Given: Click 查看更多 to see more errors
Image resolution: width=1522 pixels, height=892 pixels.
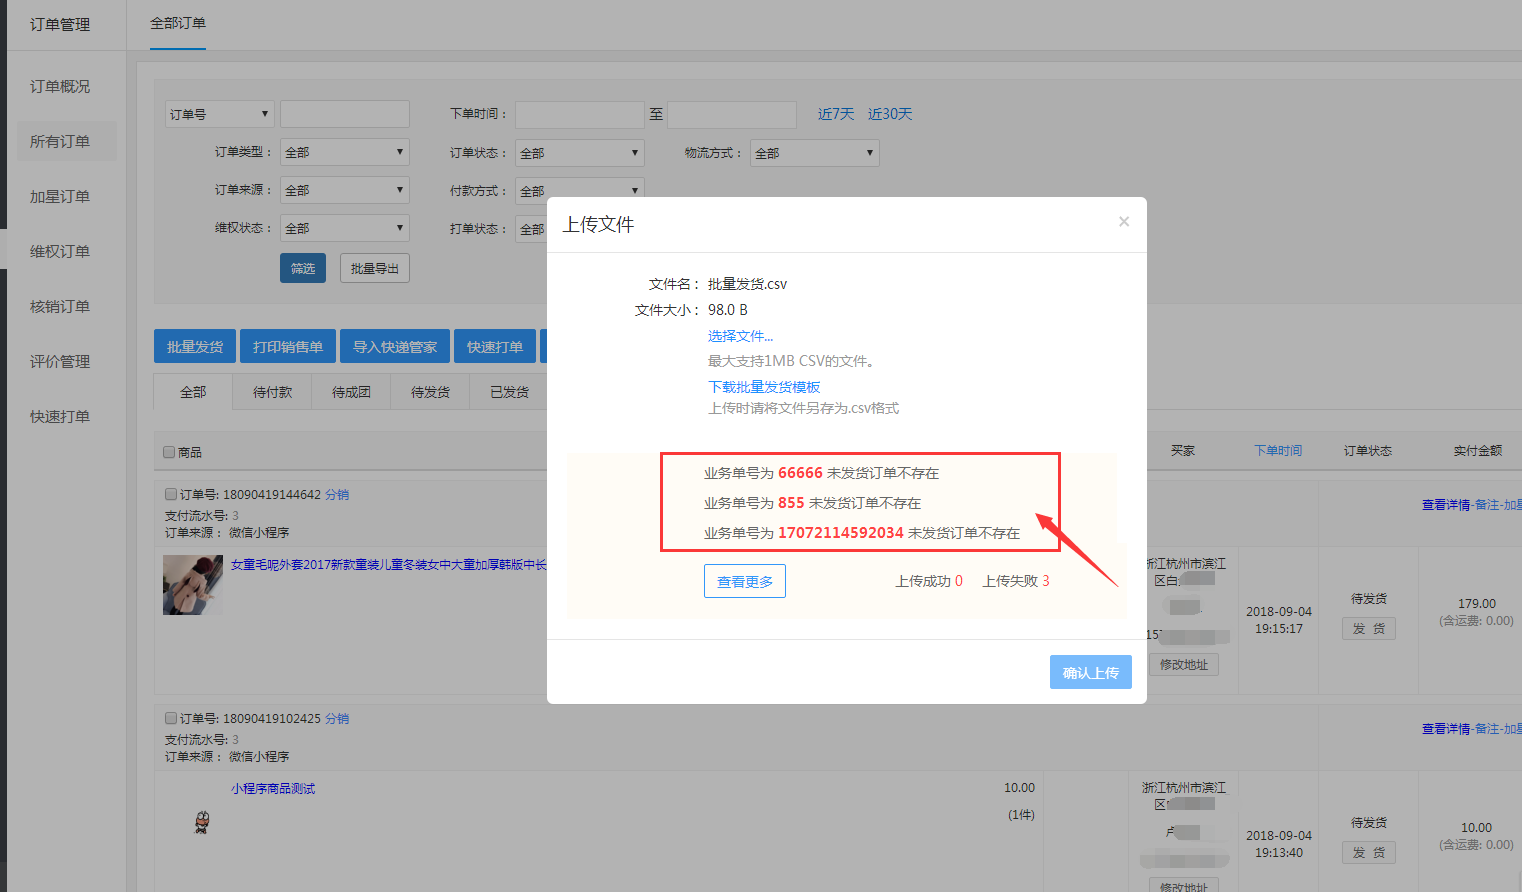Looking at the screenshot, I should pyautogui.click(x=744, y=581).
